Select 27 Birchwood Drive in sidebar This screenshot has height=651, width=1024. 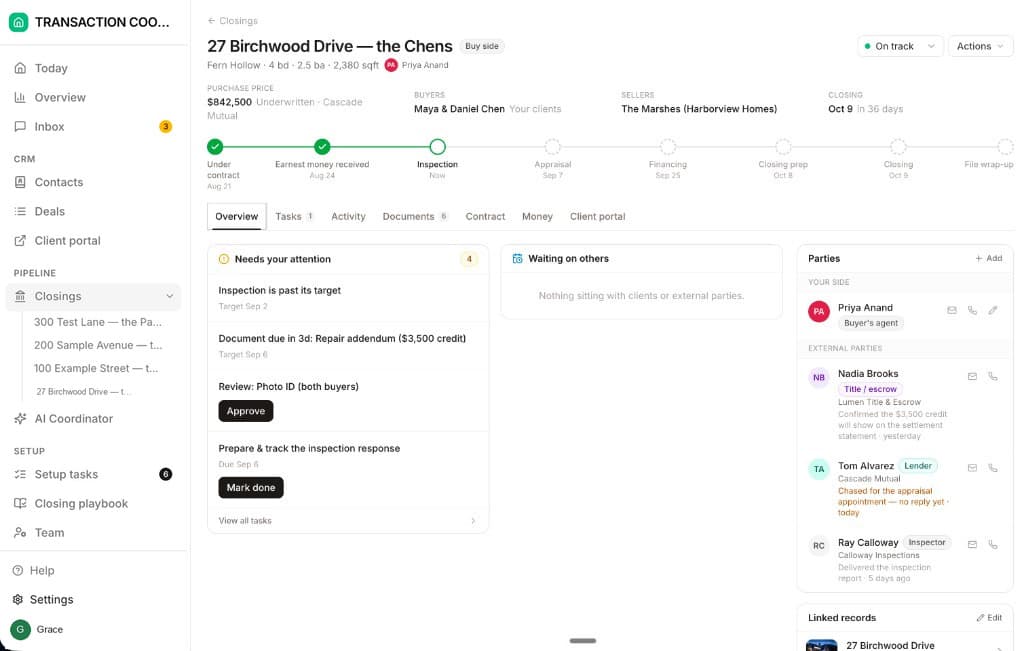(84, 392)
